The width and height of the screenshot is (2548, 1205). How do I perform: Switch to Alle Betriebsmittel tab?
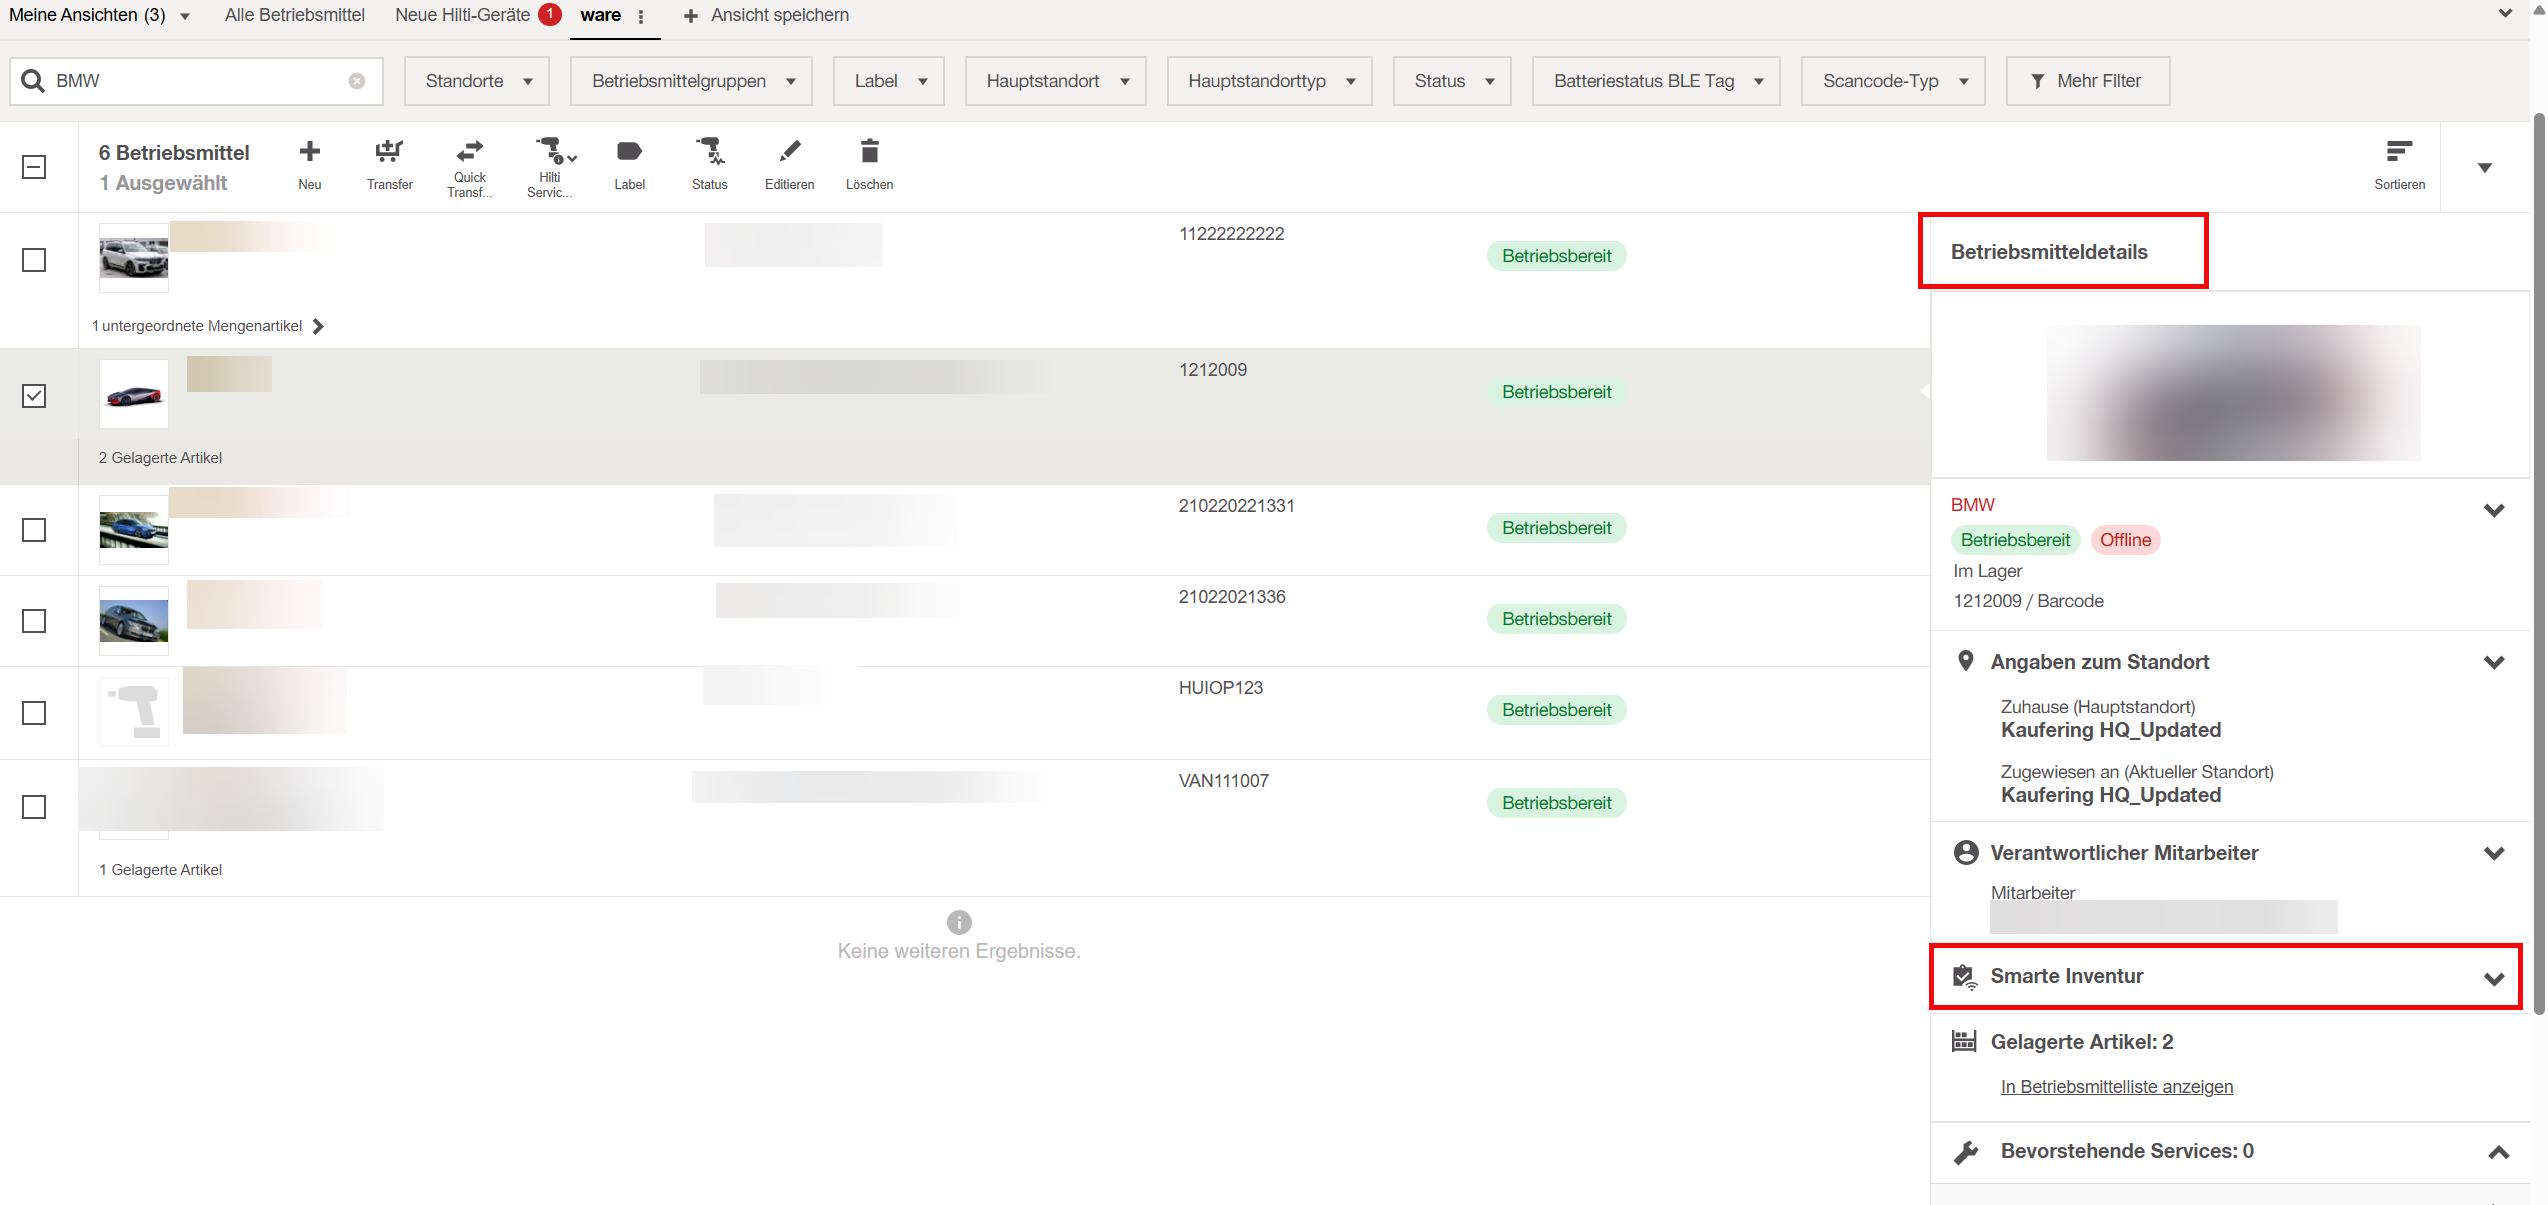click(x=294, y=15)
